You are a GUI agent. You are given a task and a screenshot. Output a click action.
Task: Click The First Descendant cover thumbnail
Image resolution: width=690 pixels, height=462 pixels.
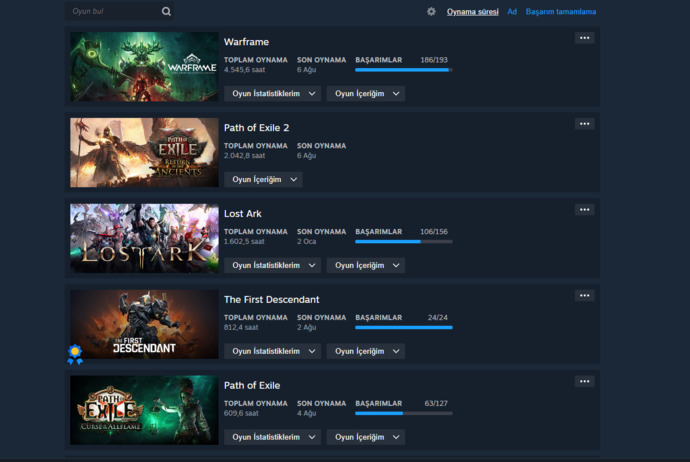(x=144, y=324)
